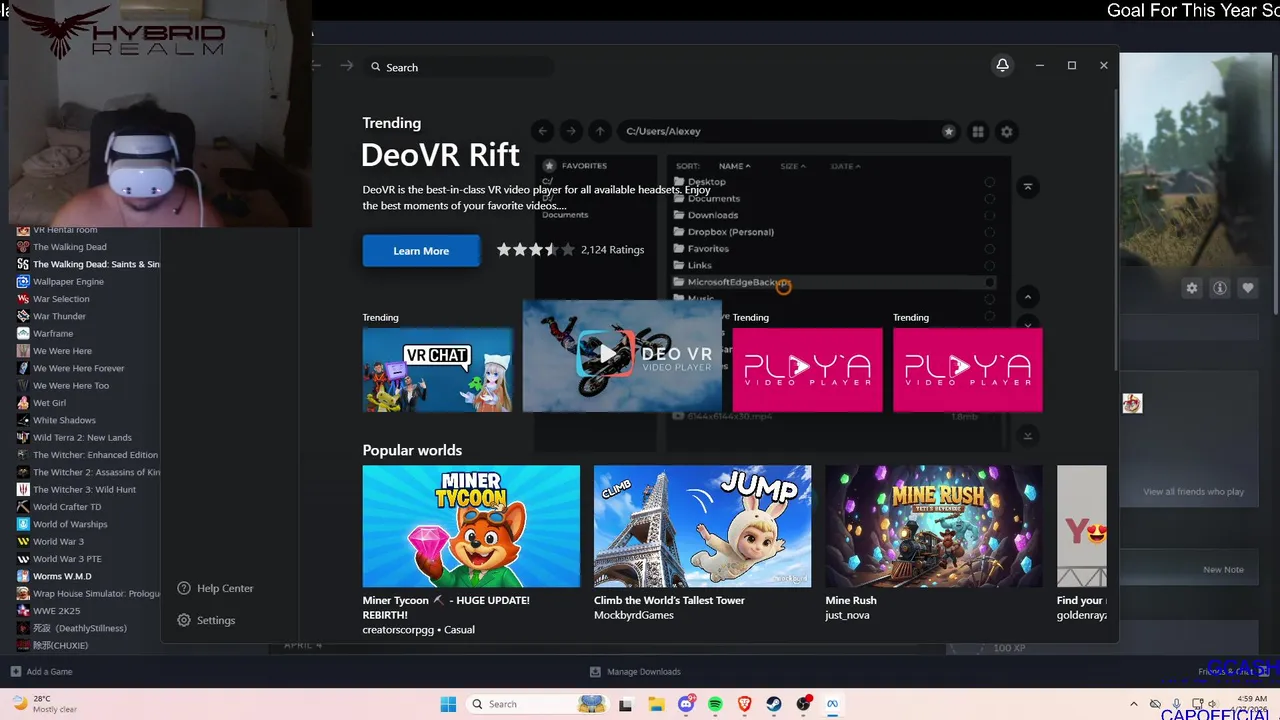Open Climb the World's Tallest Tower thumbnail
1280x720 pixels.
click(x=702, y=526)
